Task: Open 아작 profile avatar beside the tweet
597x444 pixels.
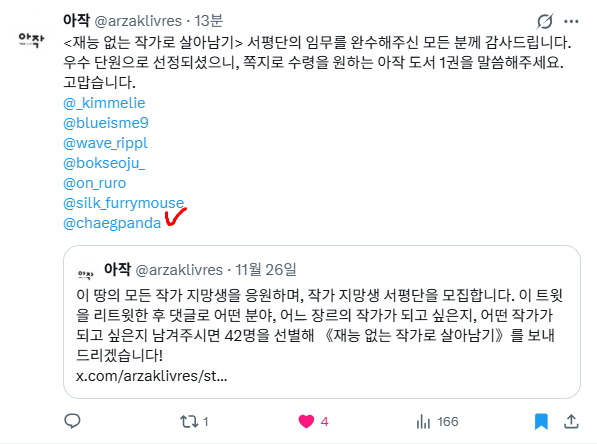Action: 31,40
